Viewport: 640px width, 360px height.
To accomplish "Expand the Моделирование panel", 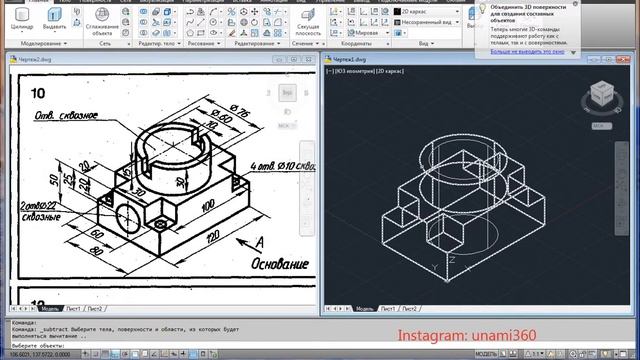I will tap(44, 43).
